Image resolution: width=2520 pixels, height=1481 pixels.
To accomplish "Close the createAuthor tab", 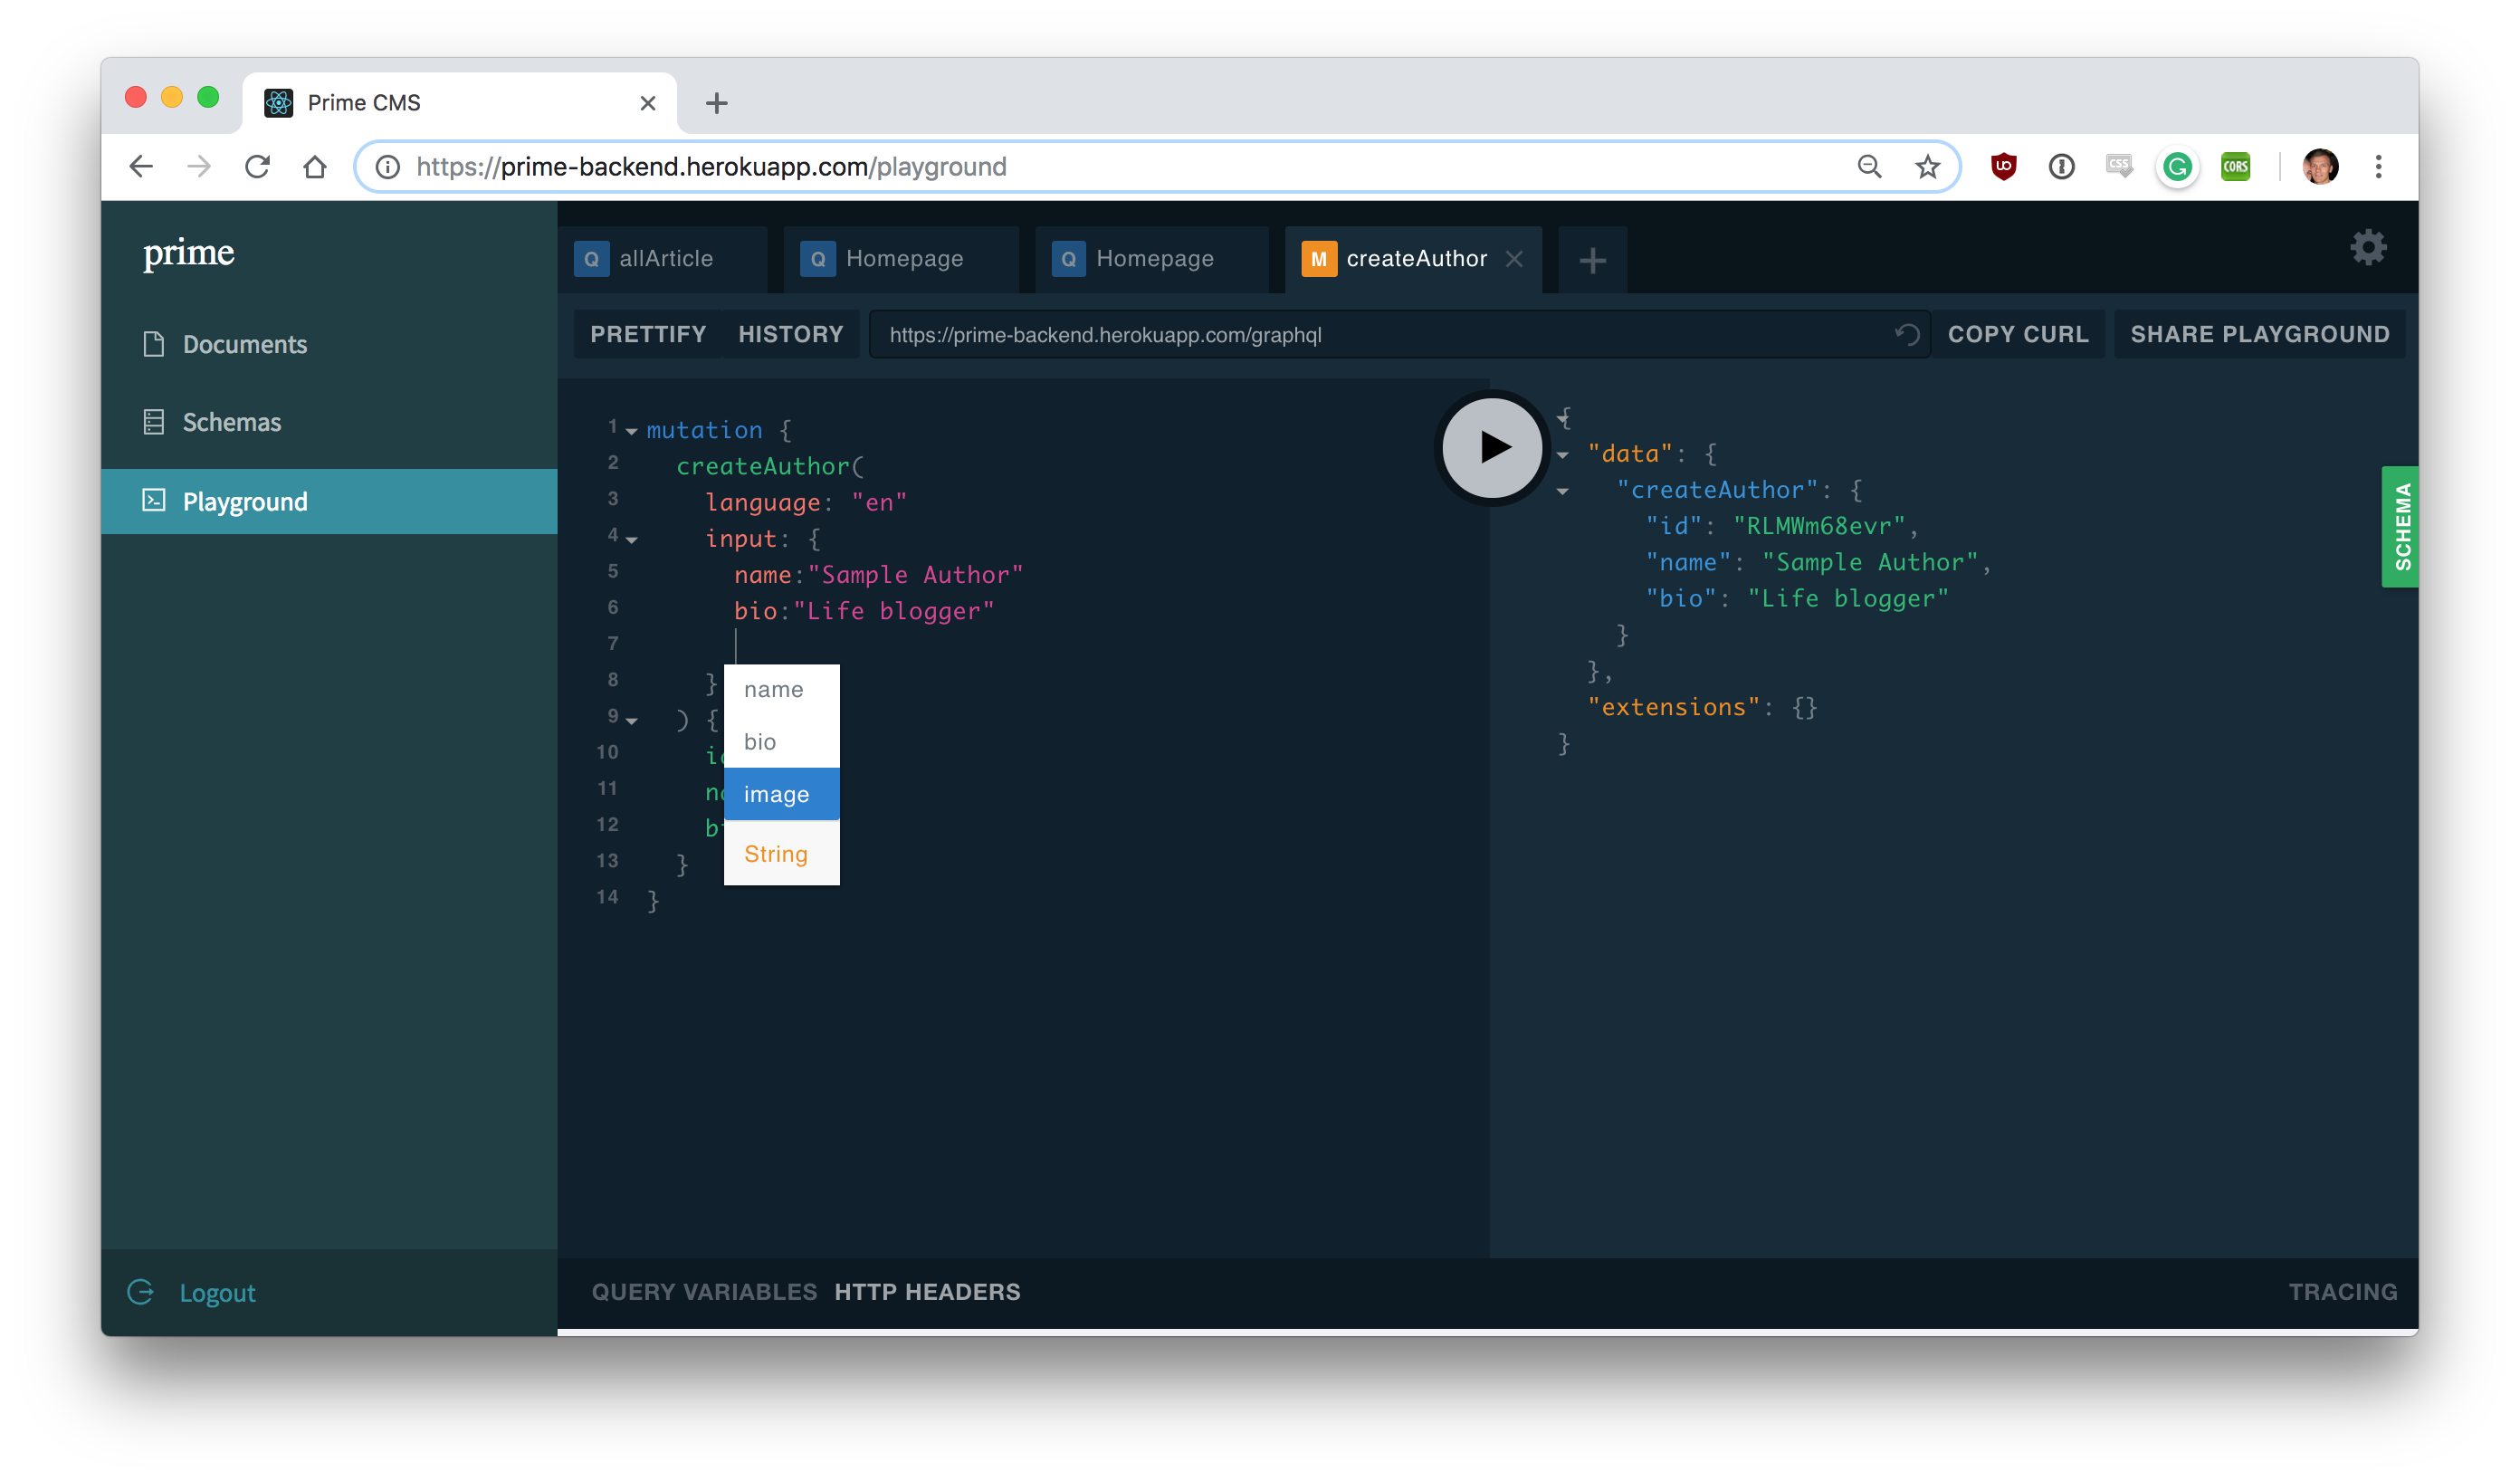I will click(1514, 259).
